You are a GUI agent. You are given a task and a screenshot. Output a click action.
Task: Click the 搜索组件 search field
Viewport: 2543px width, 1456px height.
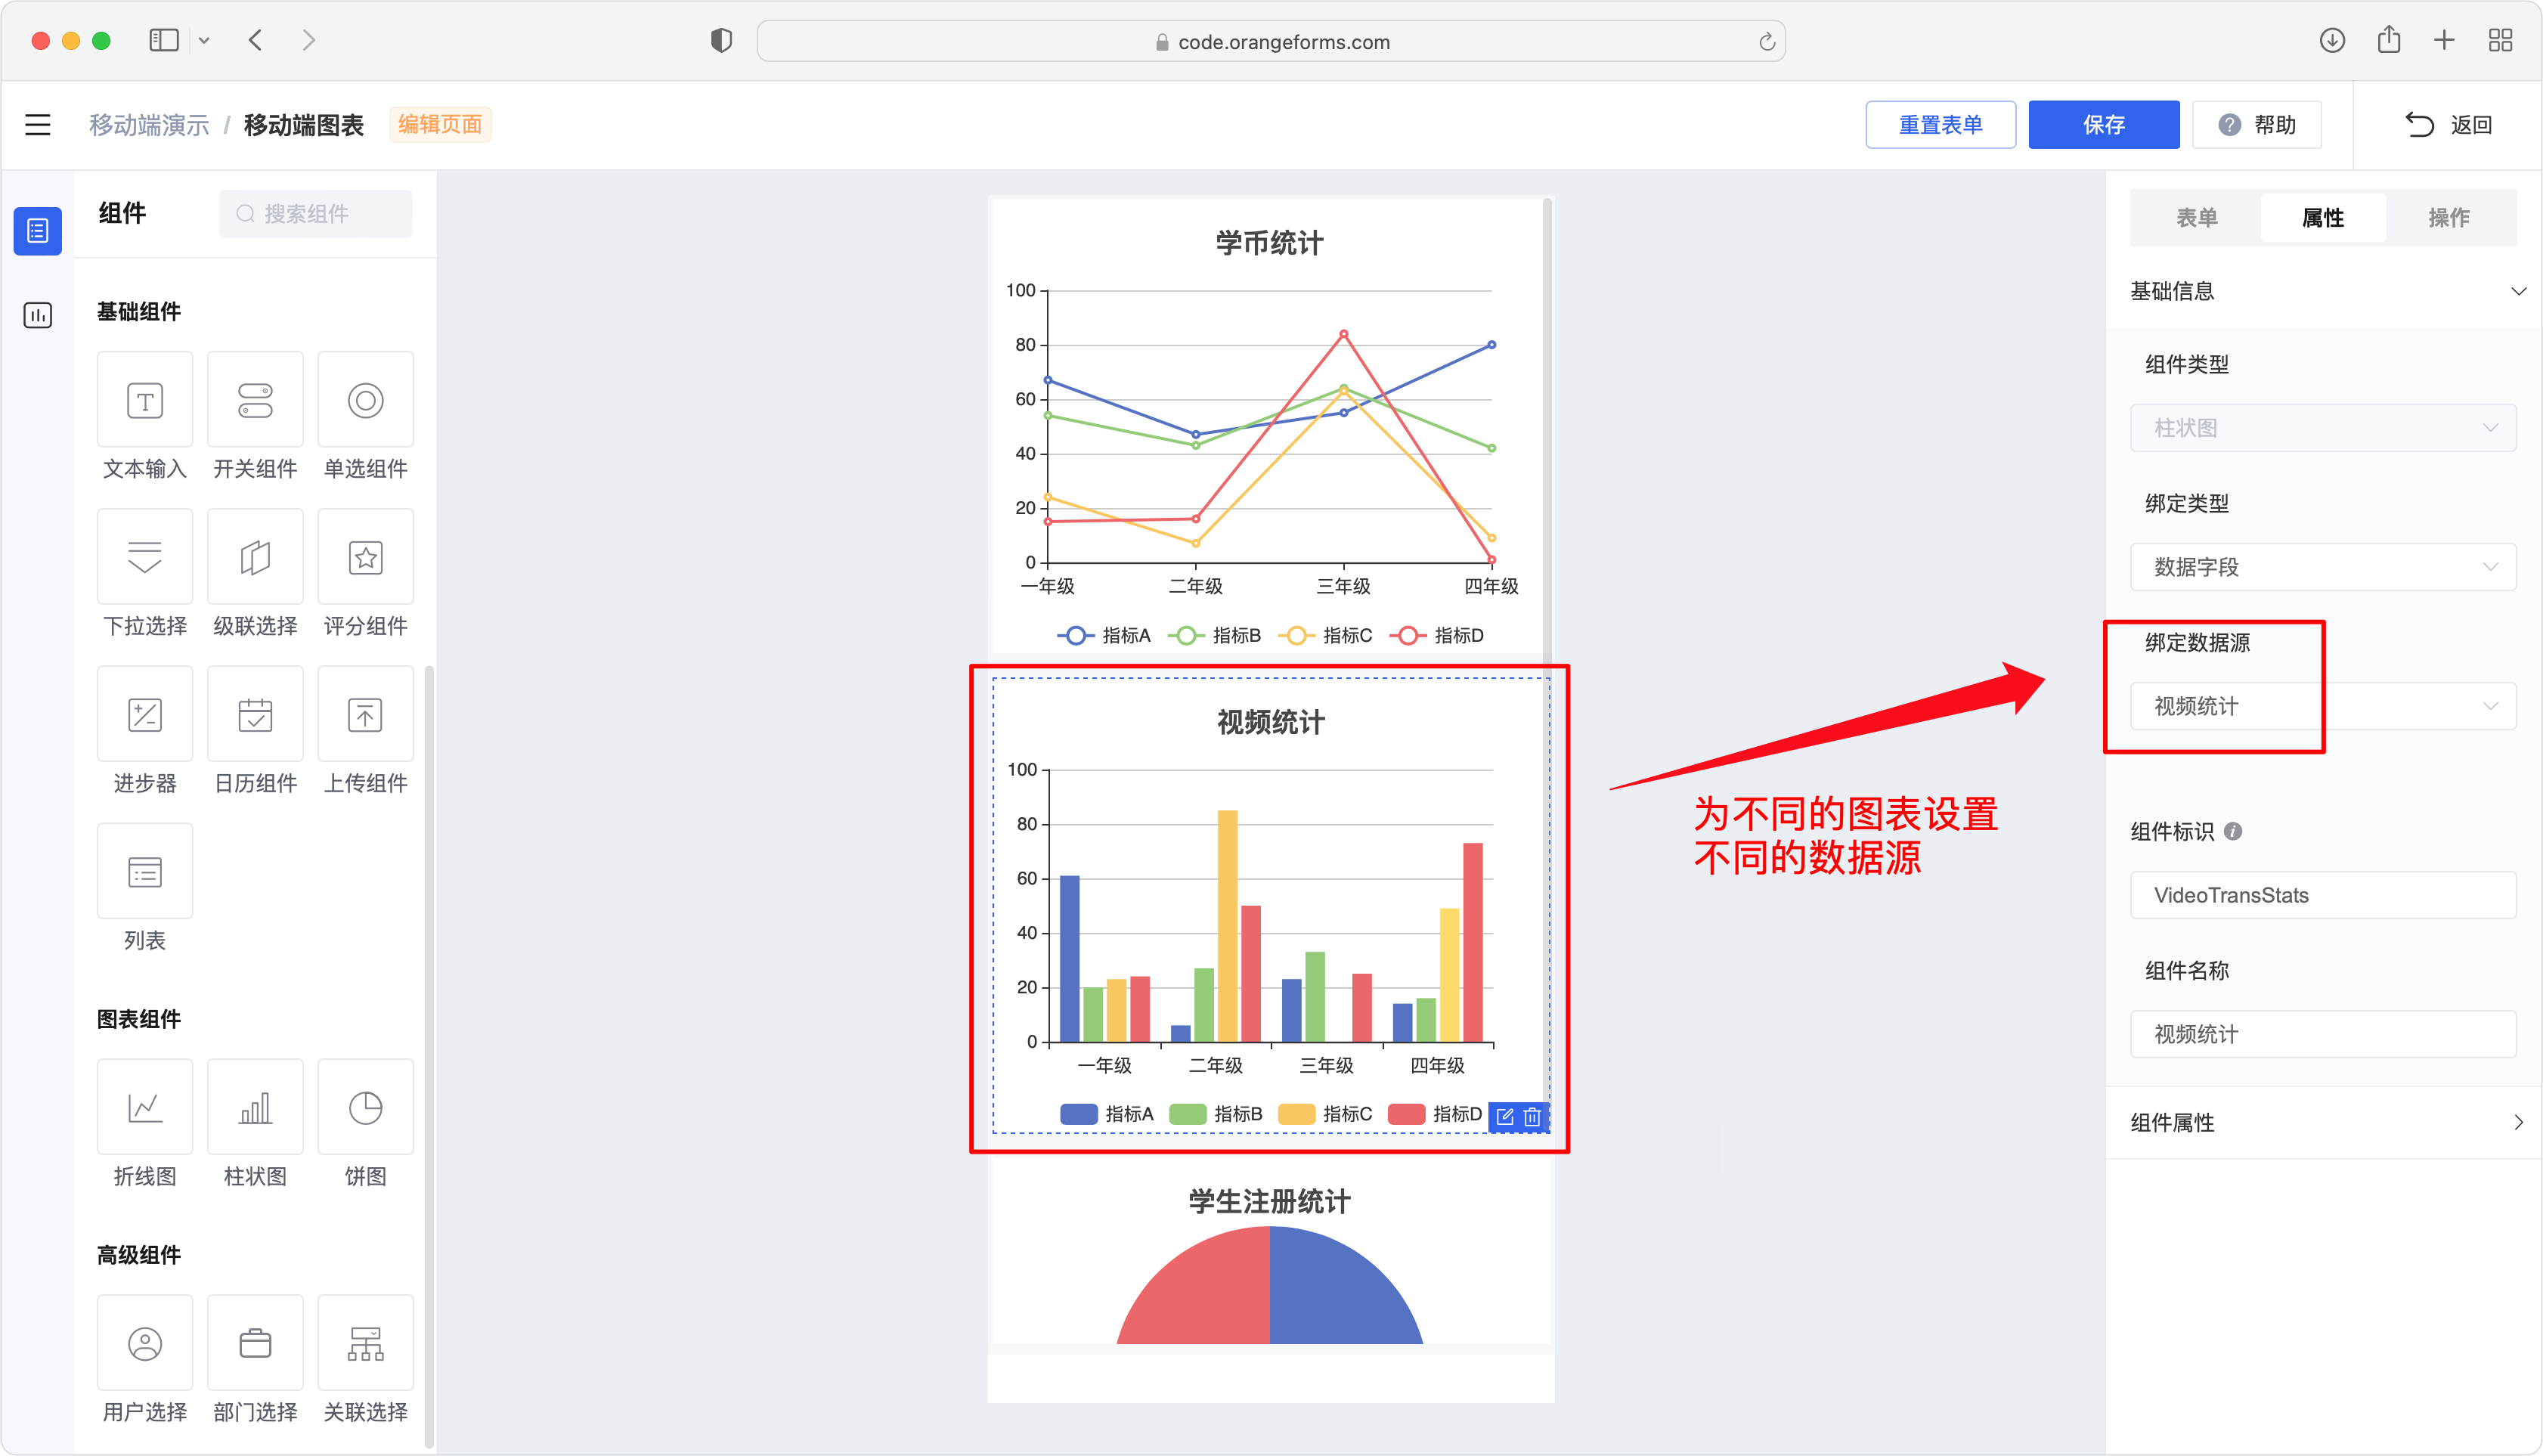[316, 214]
